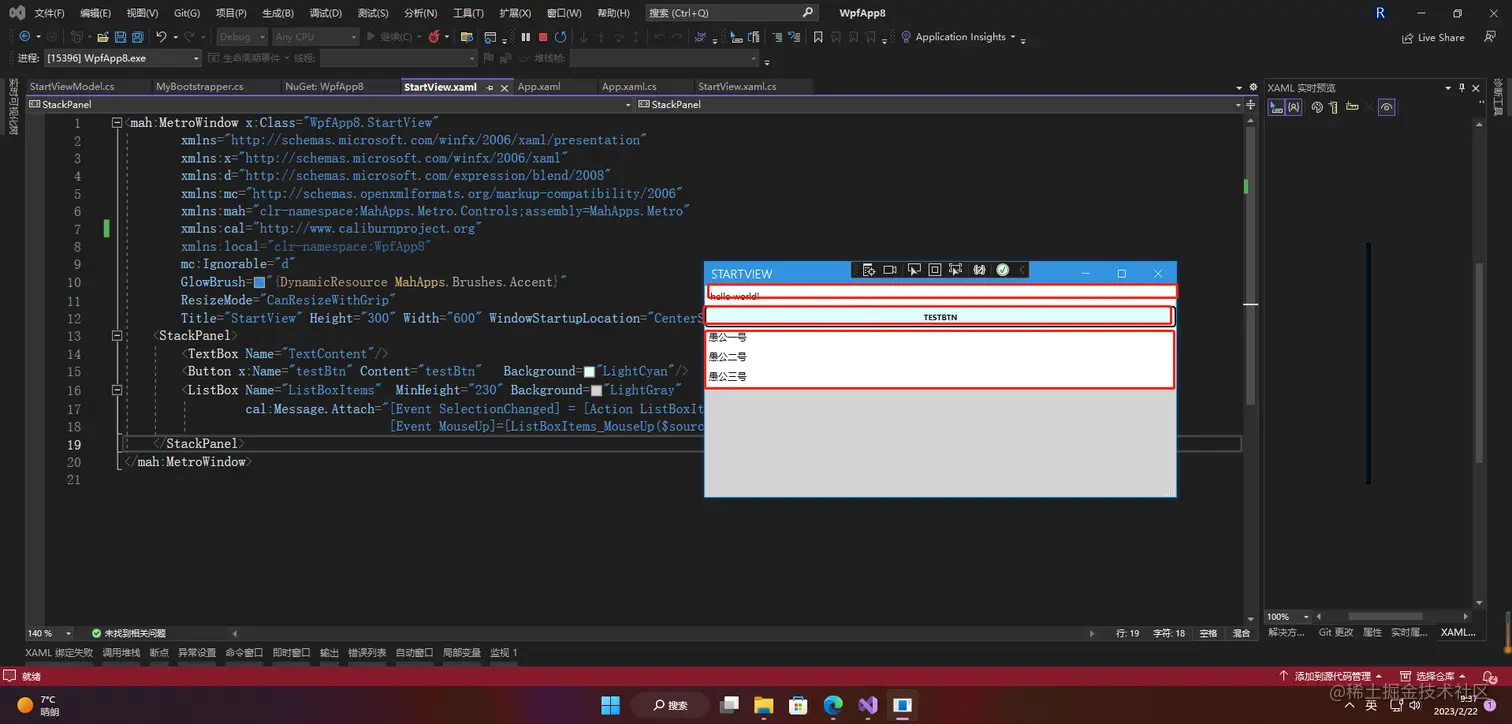Screen dimensions: 1512x724
Task: Click the TESTBTN button in the running app
Action: [x=939, y=316]
